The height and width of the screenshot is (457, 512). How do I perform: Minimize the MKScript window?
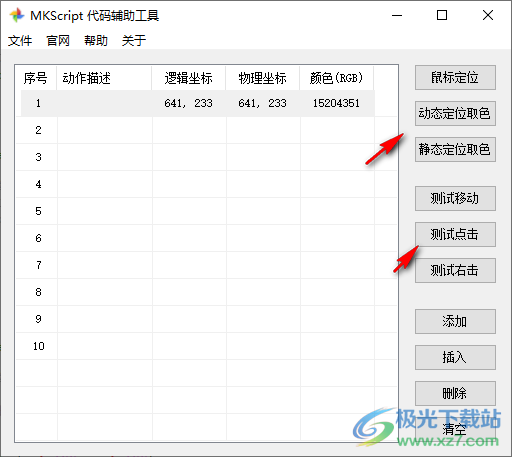pyautogui.click(x=397, y=15)
